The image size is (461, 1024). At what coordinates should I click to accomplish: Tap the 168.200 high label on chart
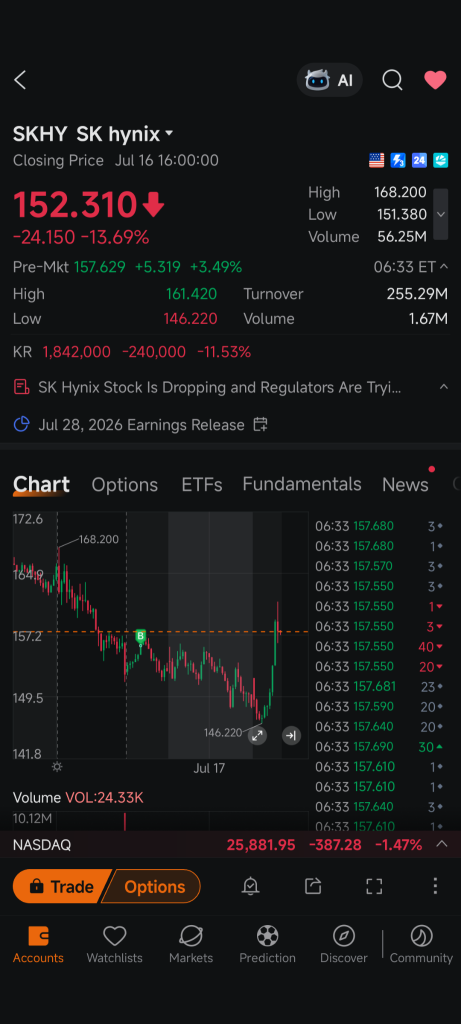(99, 539)
